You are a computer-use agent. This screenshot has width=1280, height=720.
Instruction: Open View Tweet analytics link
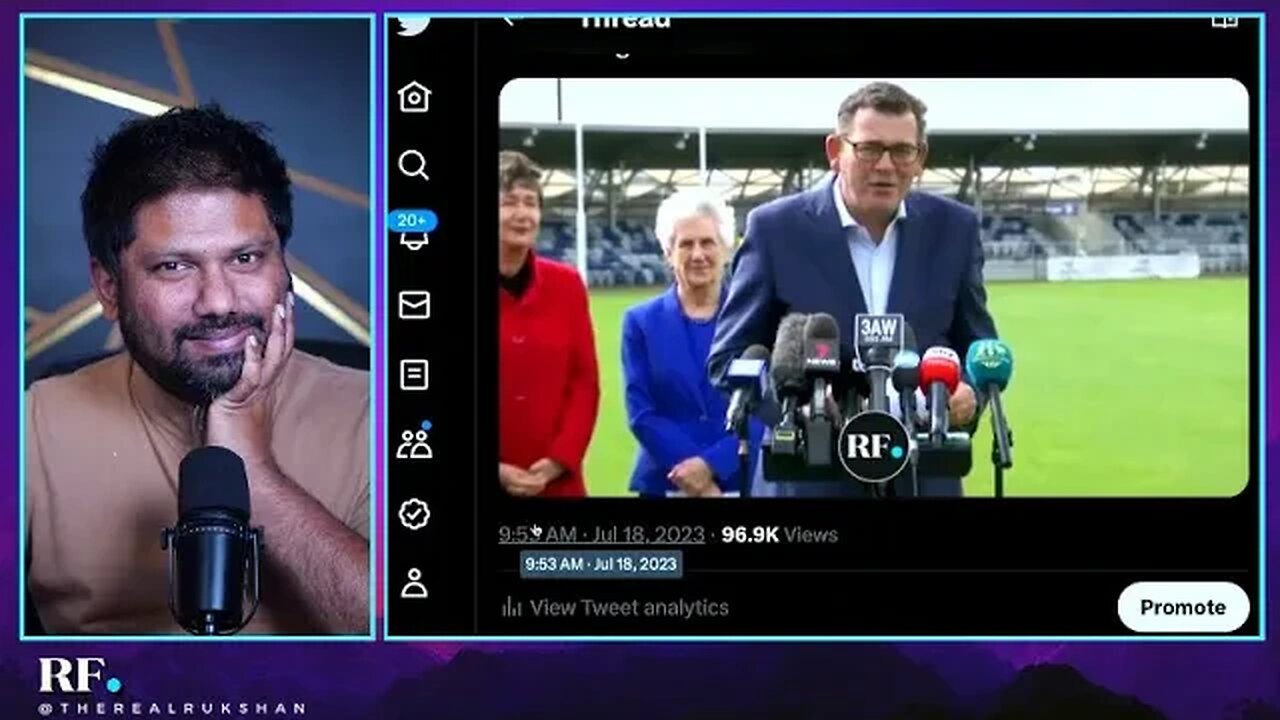click(x=629, y=607)
